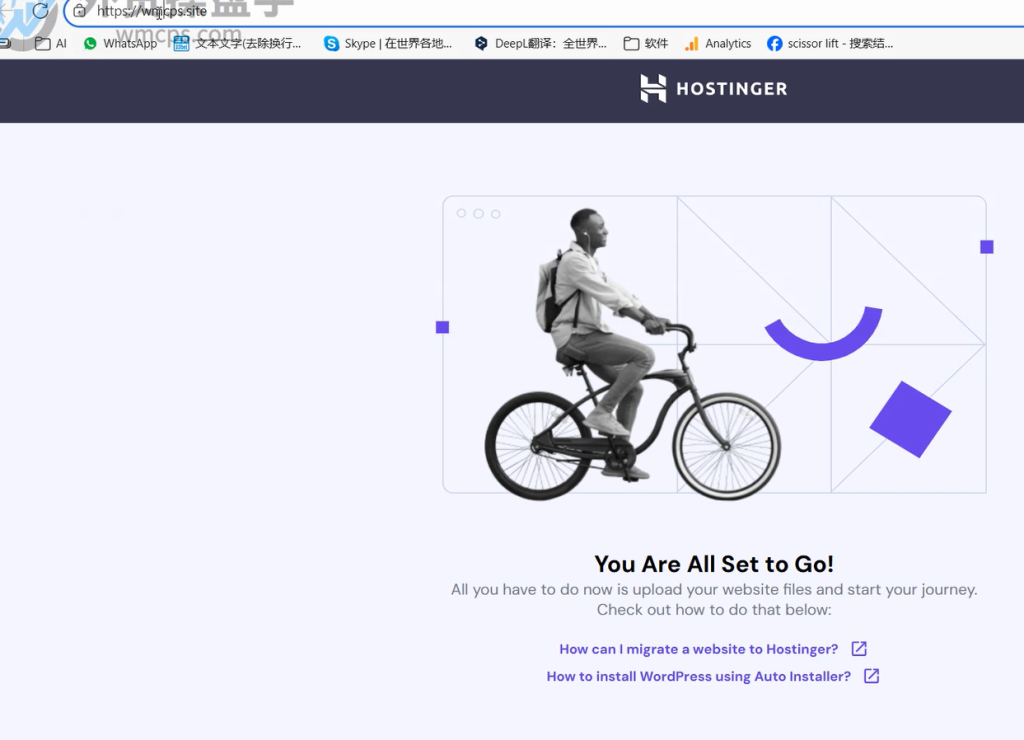Expand the 软件 bookmarks folder
The height and width of the screenshot is (740, 1024).
(645, 43)
